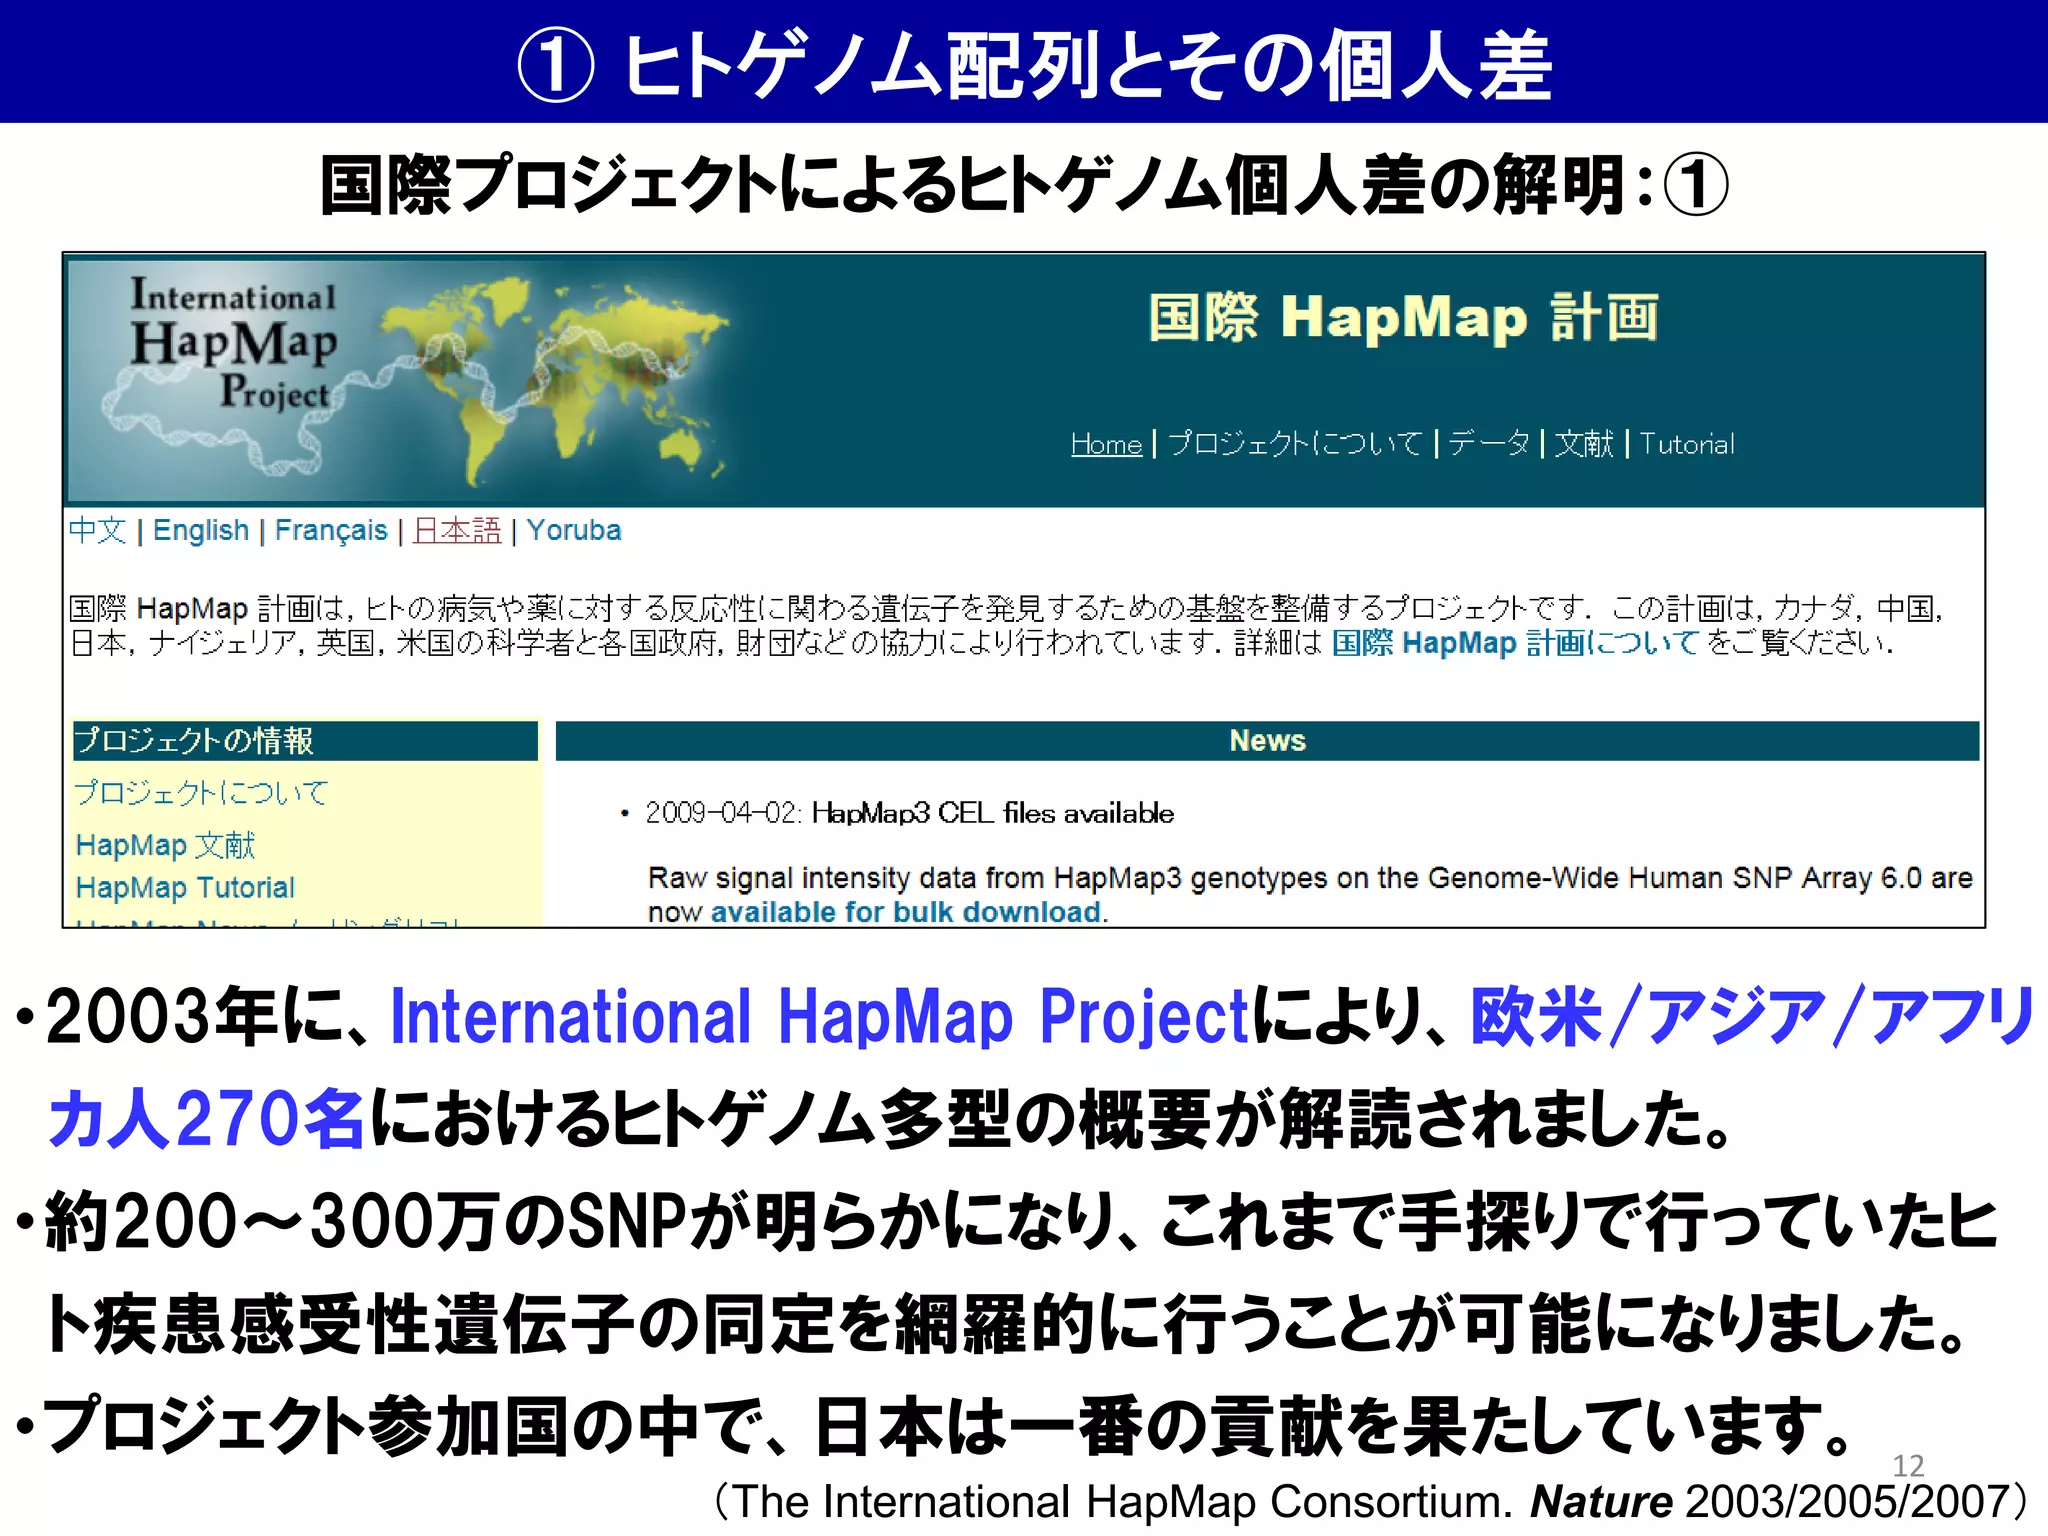Open the HapMap 文献 sidebar link

coord(166,845)
